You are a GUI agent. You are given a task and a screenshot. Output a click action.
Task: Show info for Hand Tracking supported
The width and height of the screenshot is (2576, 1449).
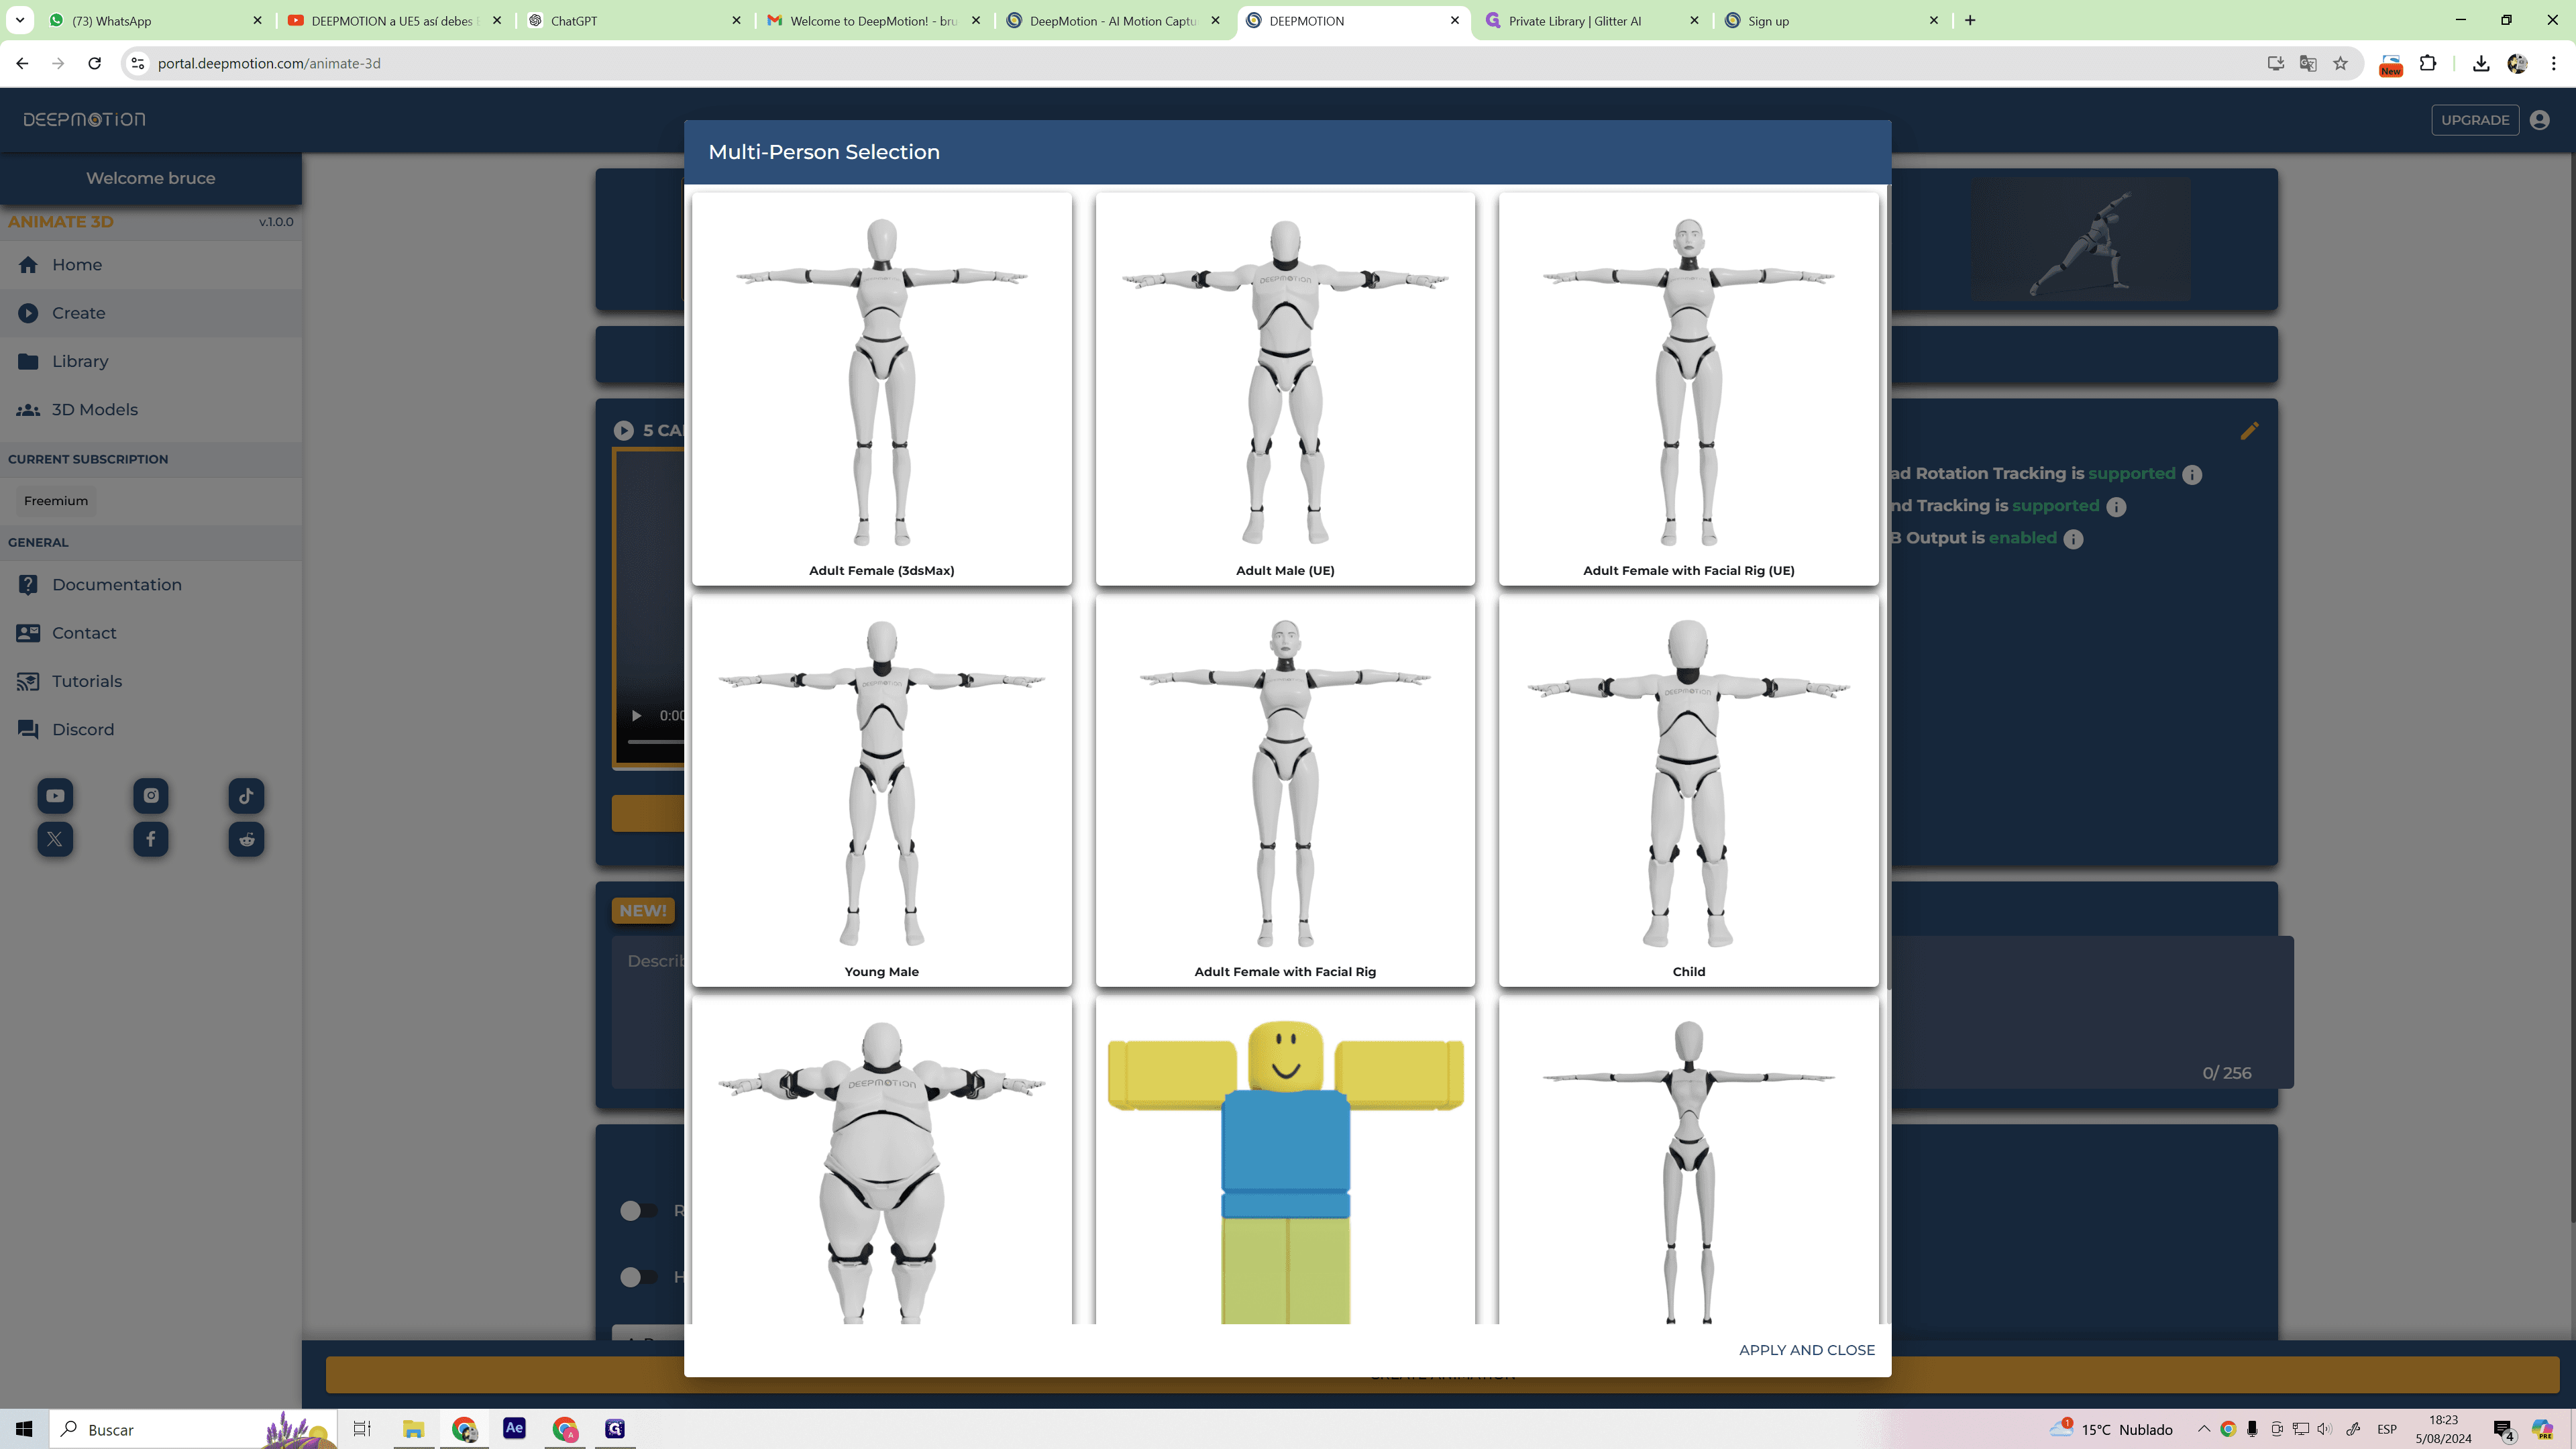click(2116, 507)
